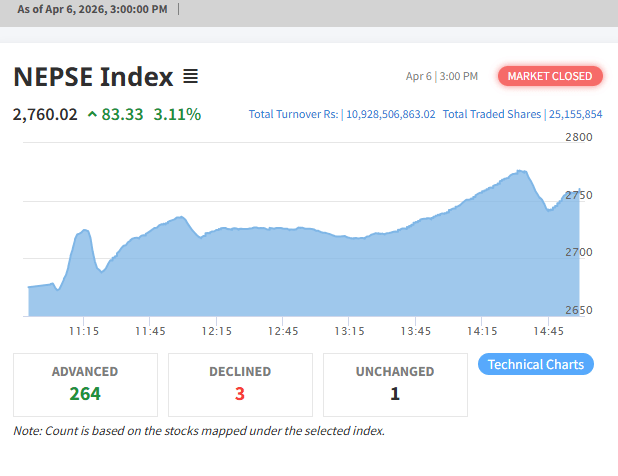This screenshot has height=476, width=618.
Task: Click the green up-arrow change indicator
Action: 92,115
